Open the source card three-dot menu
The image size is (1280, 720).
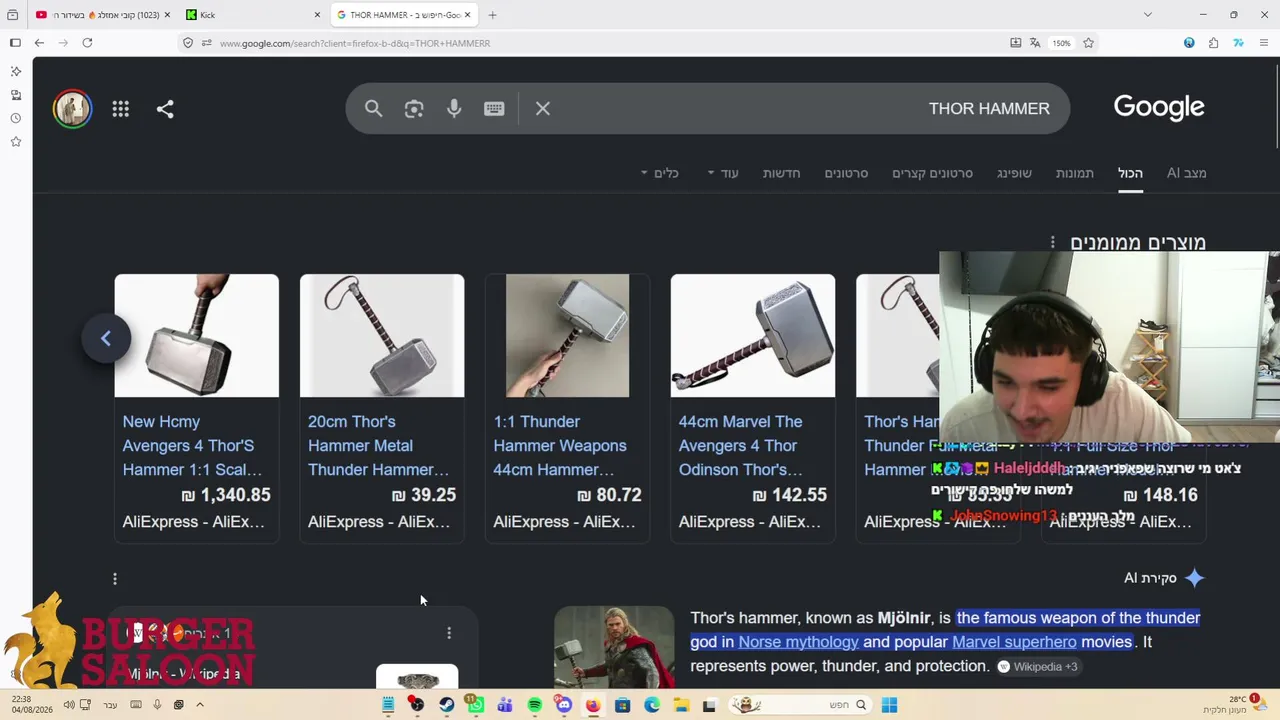point(449,632)
